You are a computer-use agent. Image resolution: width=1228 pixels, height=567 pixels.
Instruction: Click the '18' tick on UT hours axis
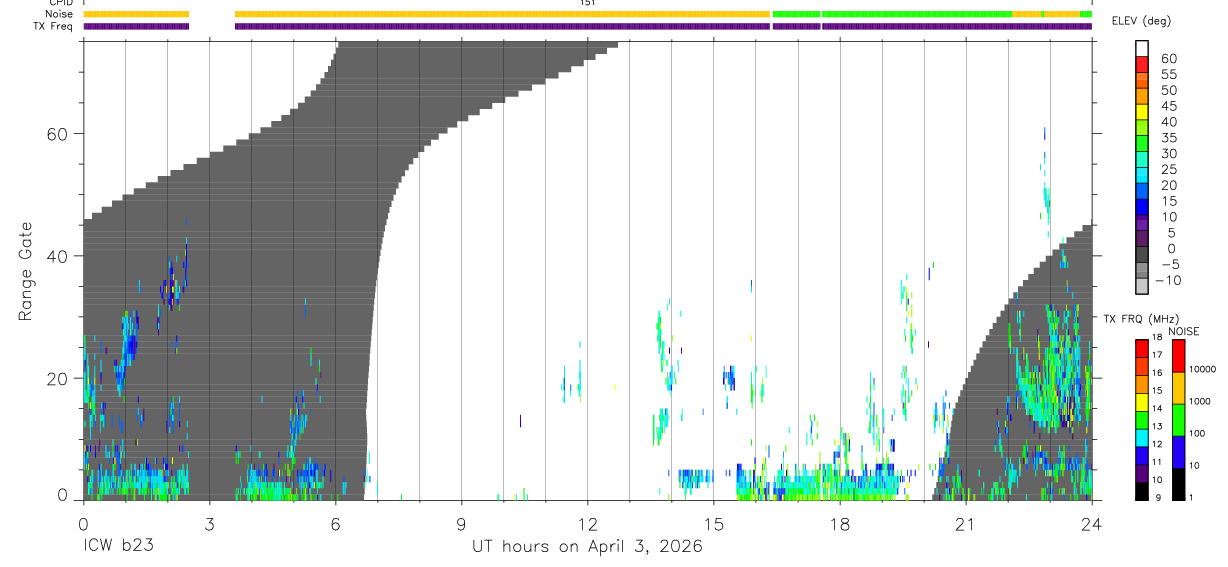pos(839,523)
